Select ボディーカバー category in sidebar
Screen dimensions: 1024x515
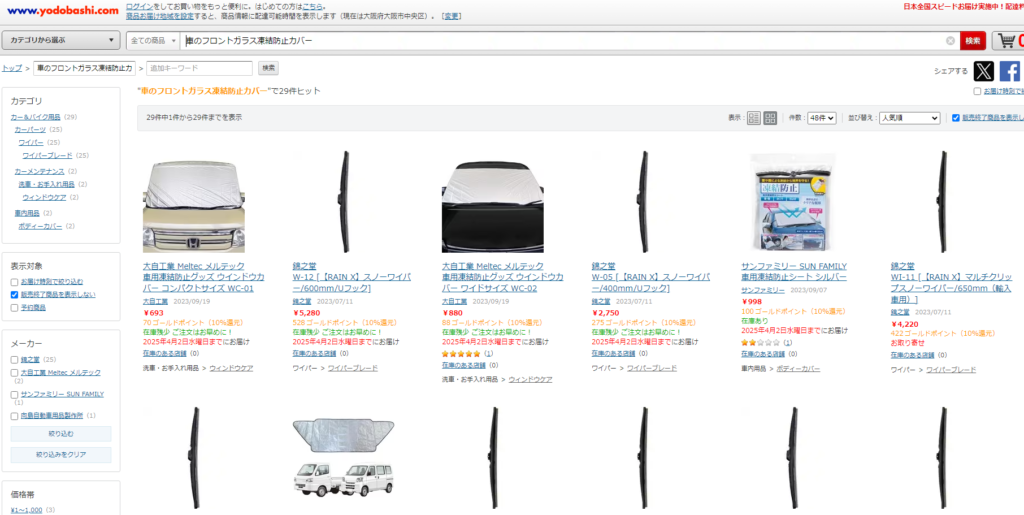[x=40, y=226]
